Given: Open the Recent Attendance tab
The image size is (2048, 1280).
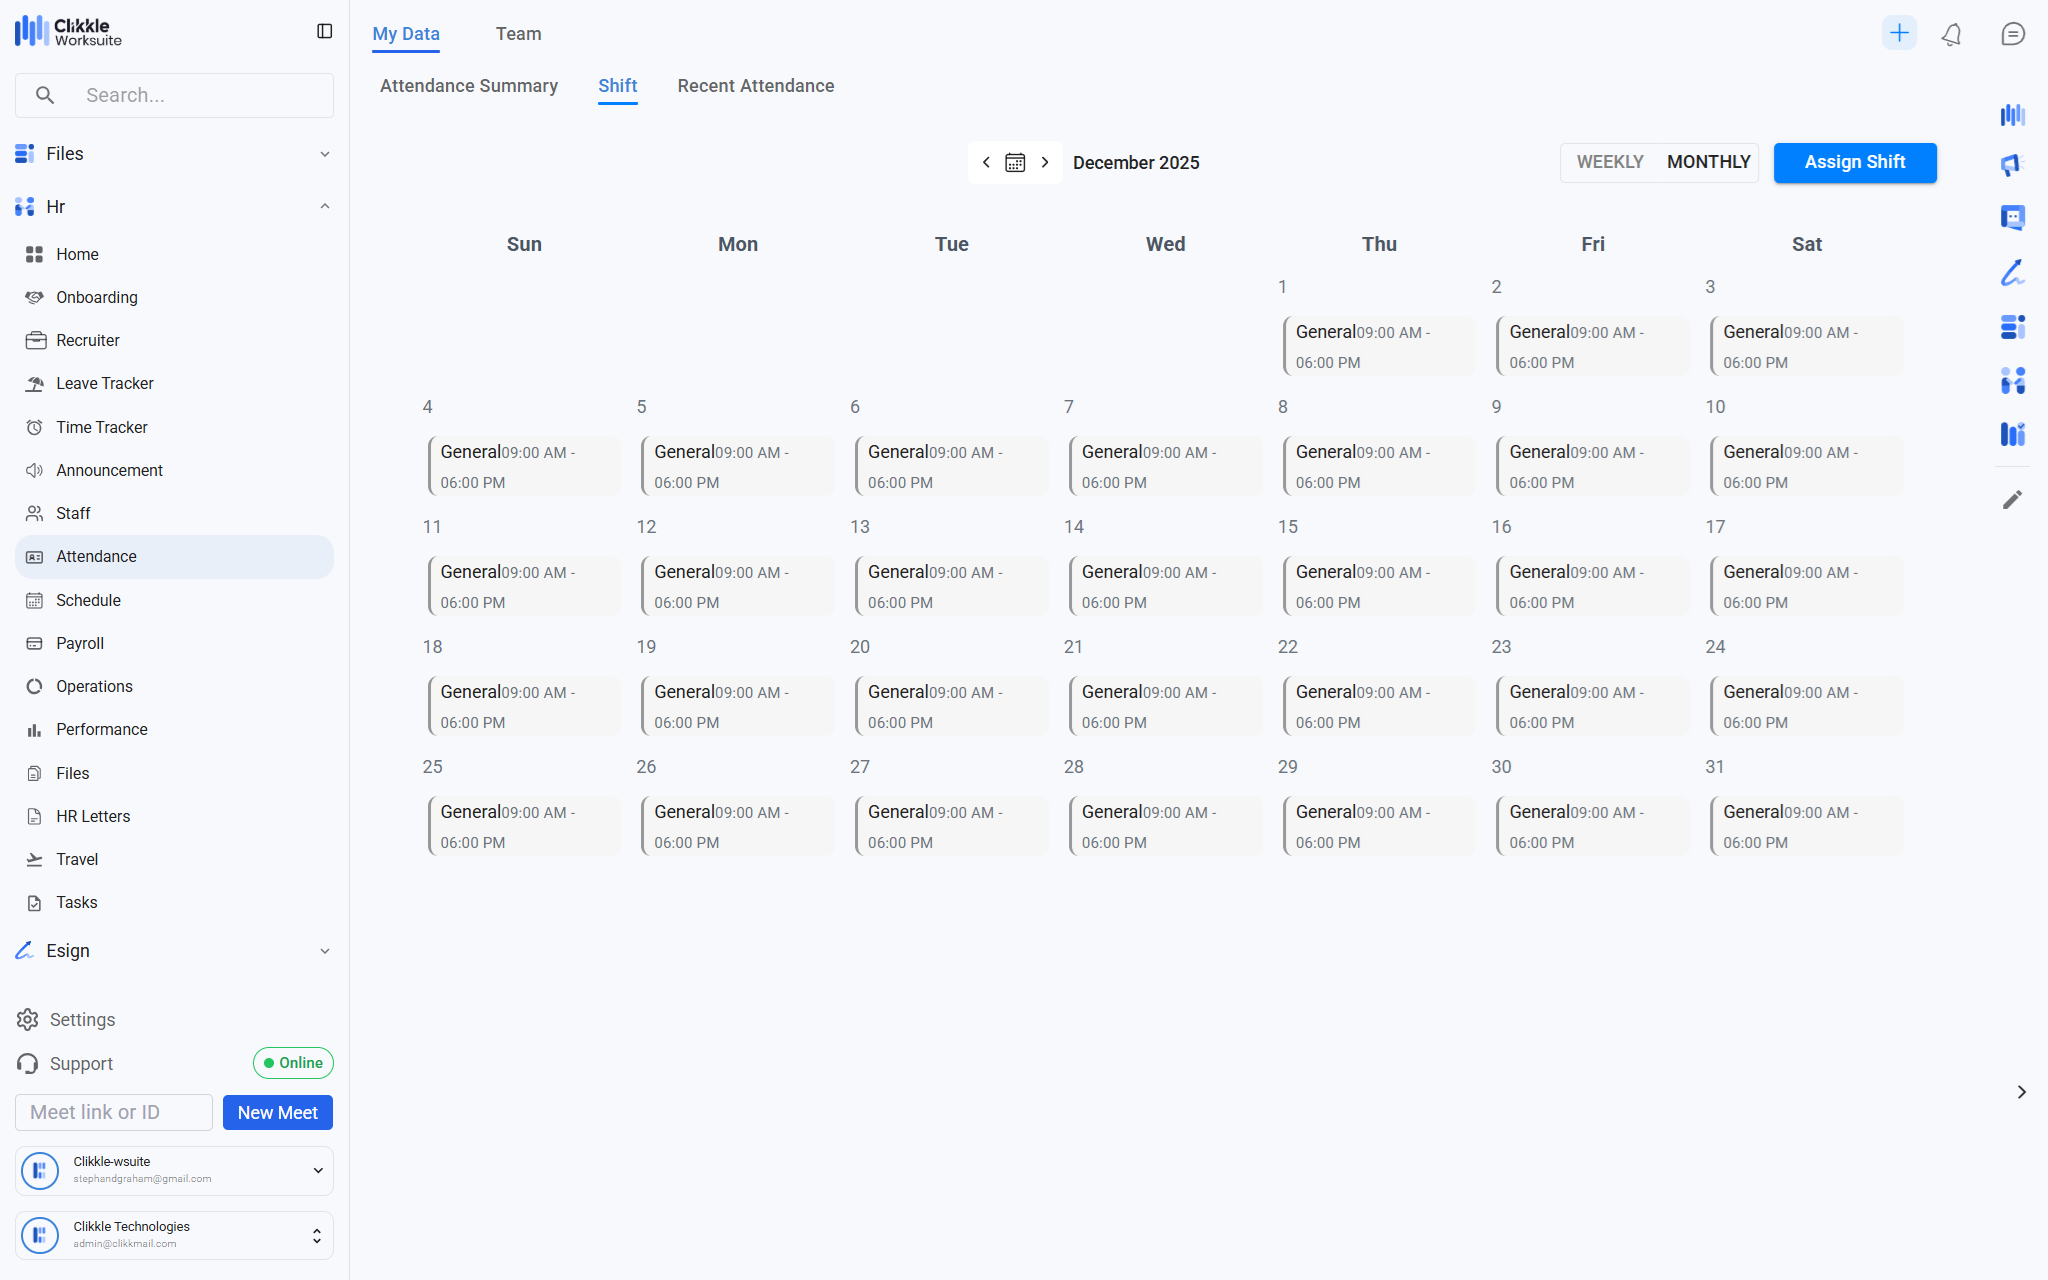Looking at the screenshot, I should tap(755, 86).
